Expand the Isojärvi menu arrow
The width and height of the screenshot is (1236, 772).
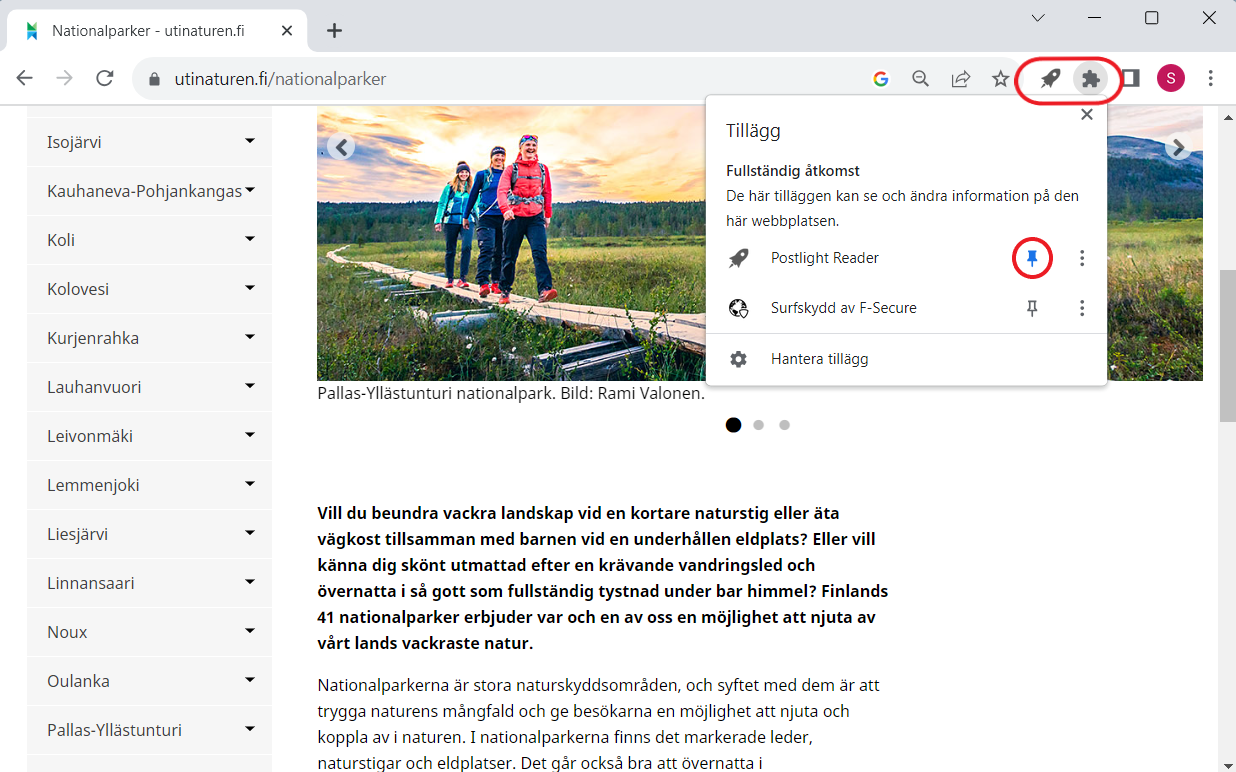click(x=250, y=141)
